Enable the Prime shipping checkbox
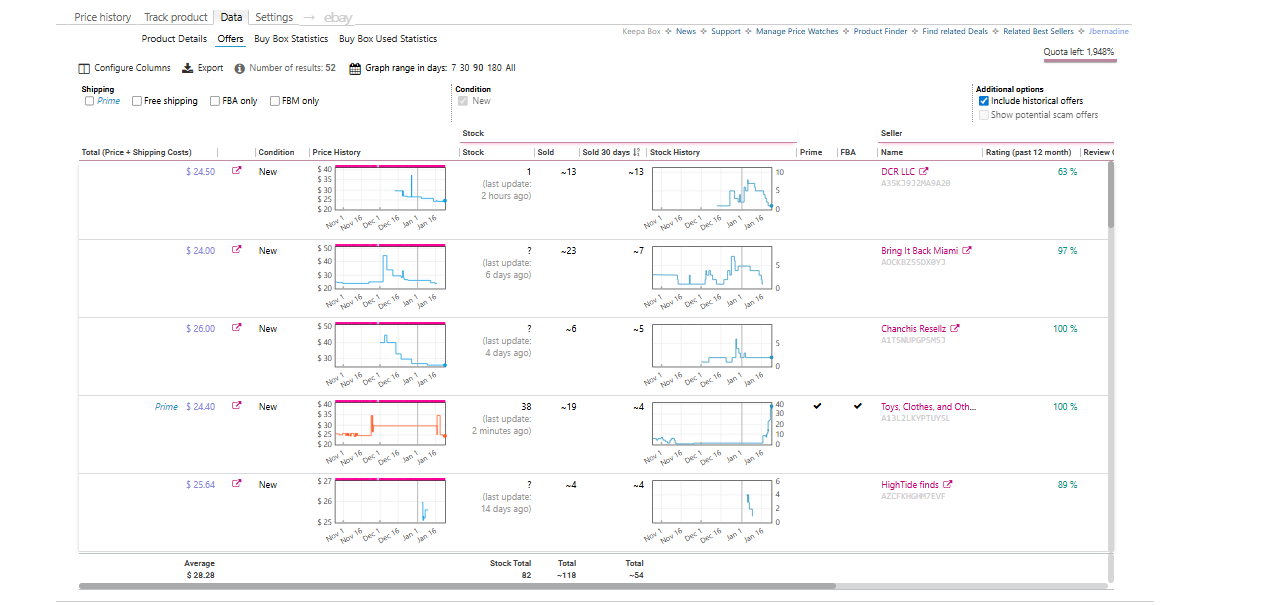 click(90, 101)
